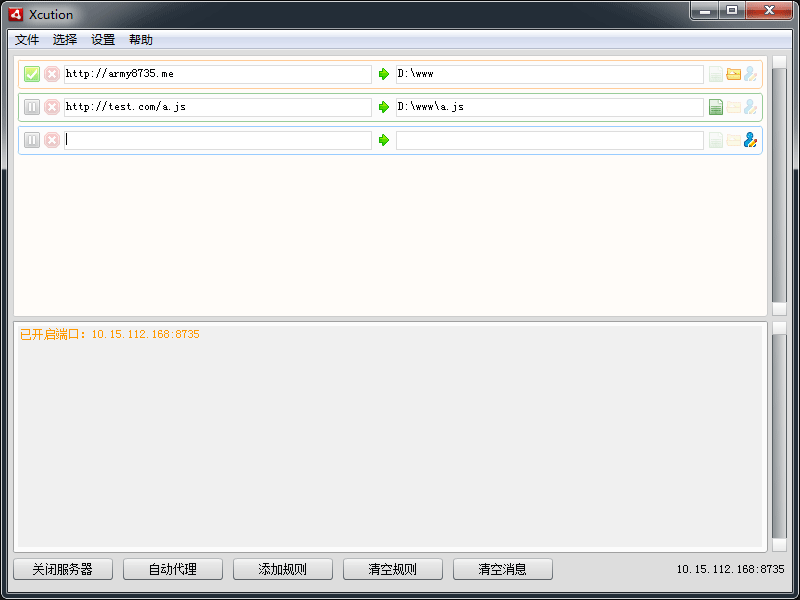Enable the paused test.com/a.js rule
The height and width of the screenshot is (600, 800).
(x=32, y=107)
